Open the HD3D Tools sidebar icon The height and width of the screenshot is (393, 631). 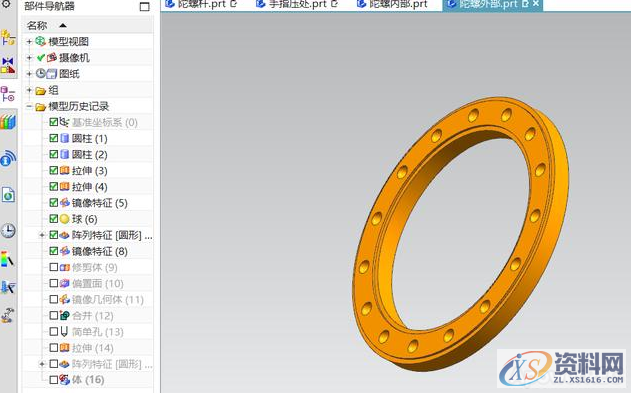8,158
